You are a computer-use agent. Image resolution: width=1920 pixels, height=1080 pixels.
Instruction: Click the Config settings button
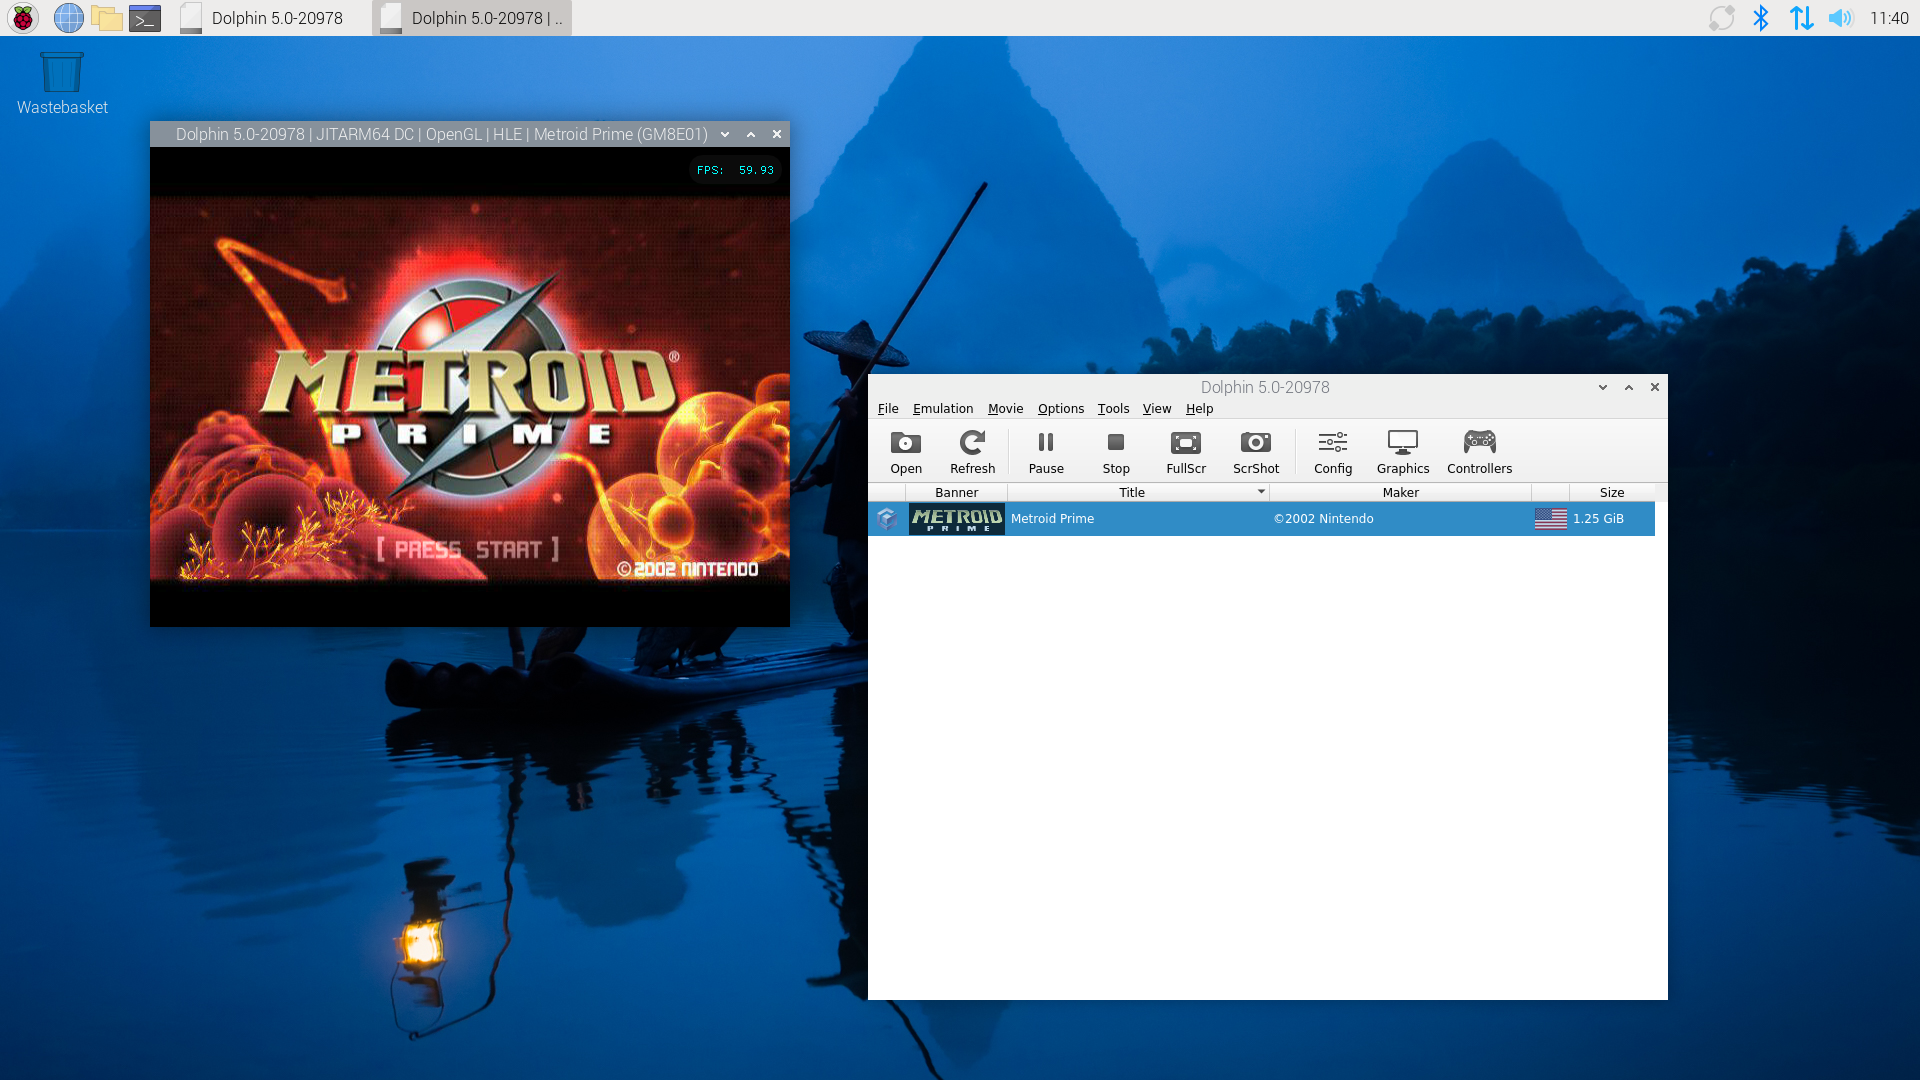point(1333,452)
